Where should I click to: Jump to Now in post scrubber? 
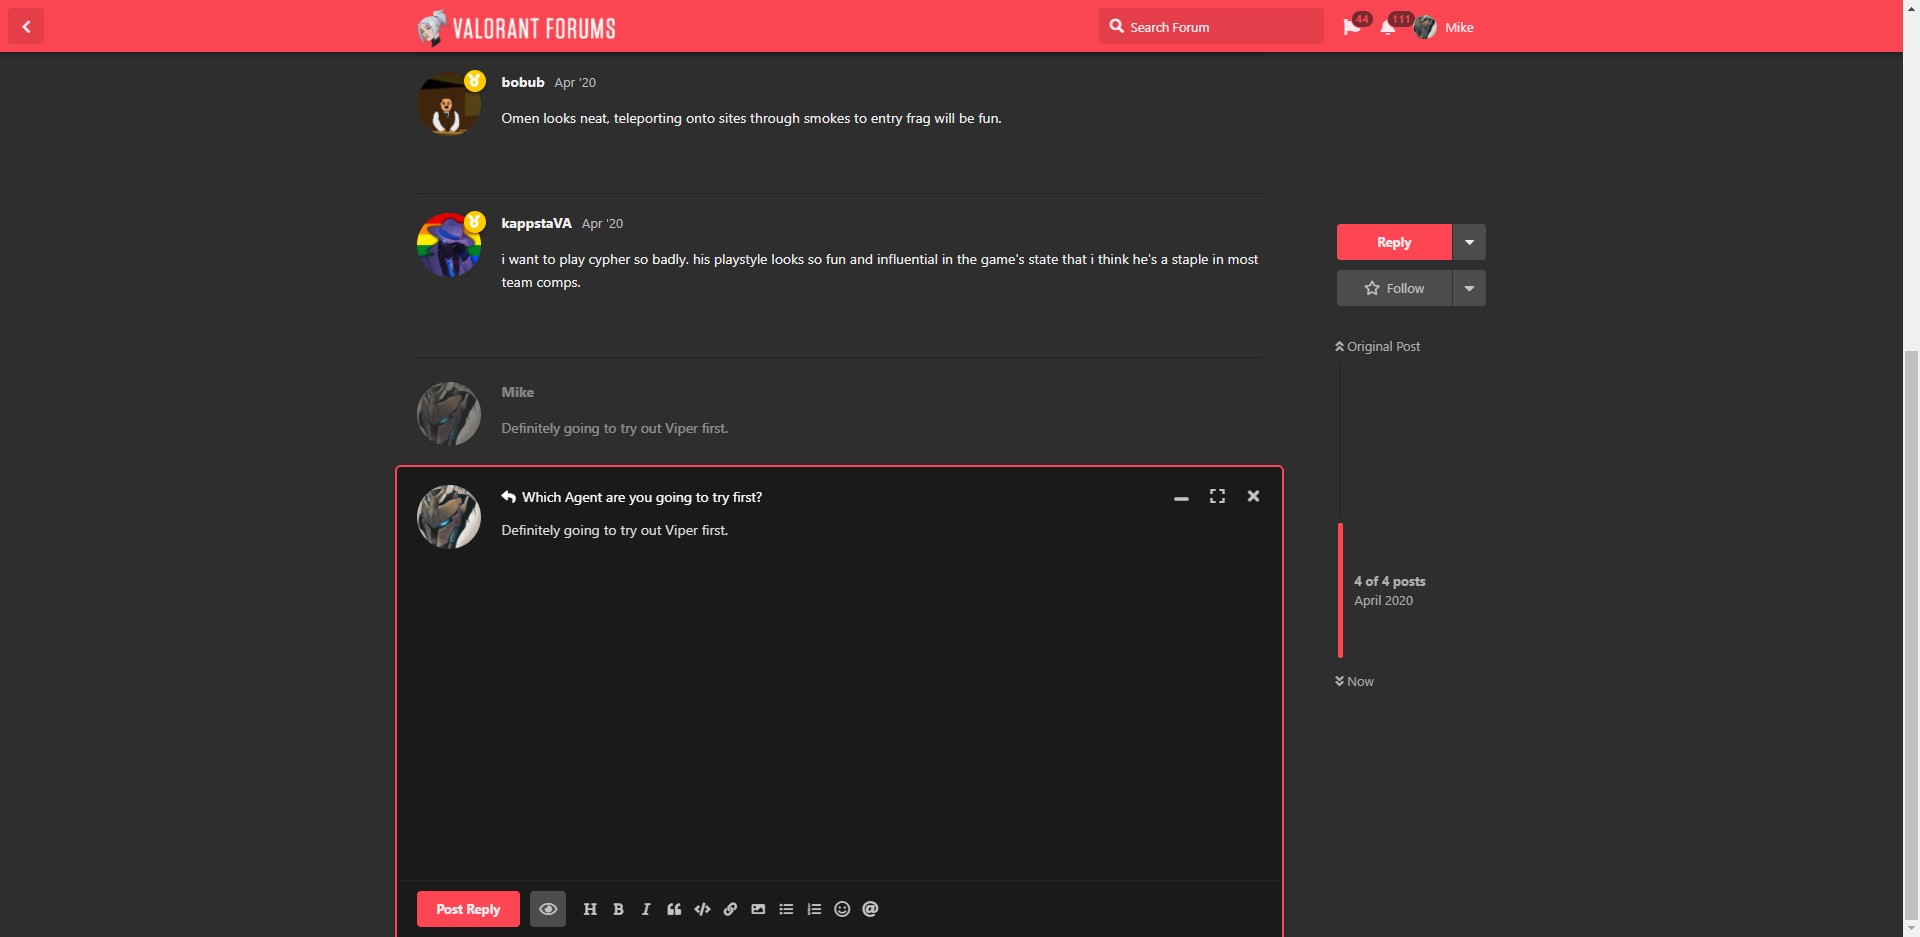tap(1354, 681)
